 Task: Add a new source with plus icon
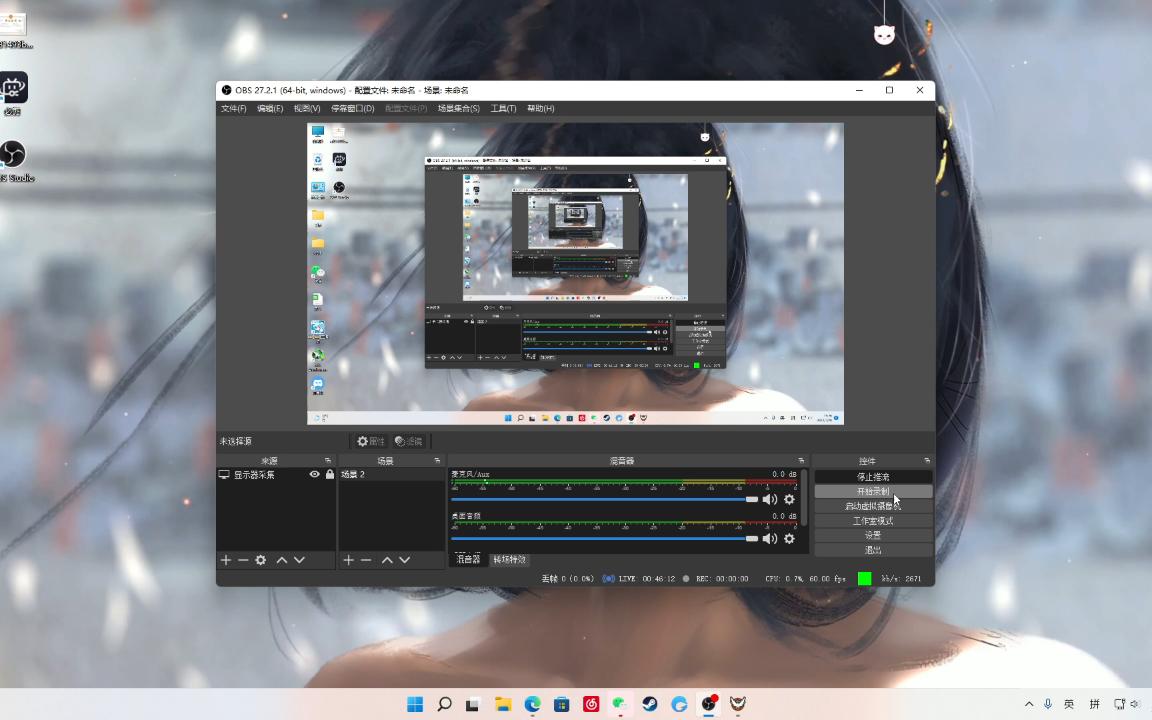pyautogui.click(x=226, y=560)
